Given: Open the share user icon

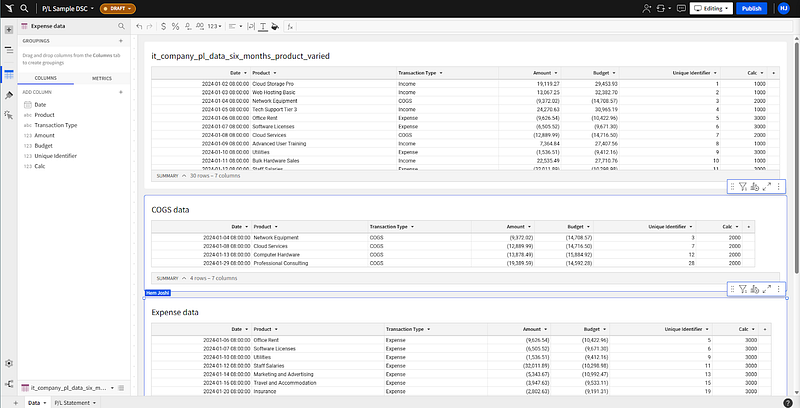Looking at the screenshot, I should point(647,8).
